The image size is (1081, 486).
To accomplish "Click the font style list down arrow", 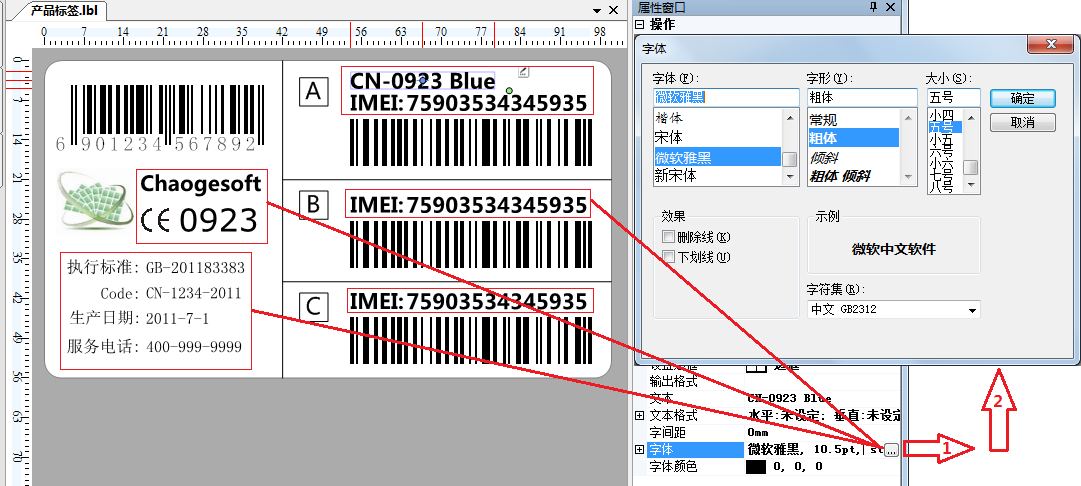I will [909, 177].
